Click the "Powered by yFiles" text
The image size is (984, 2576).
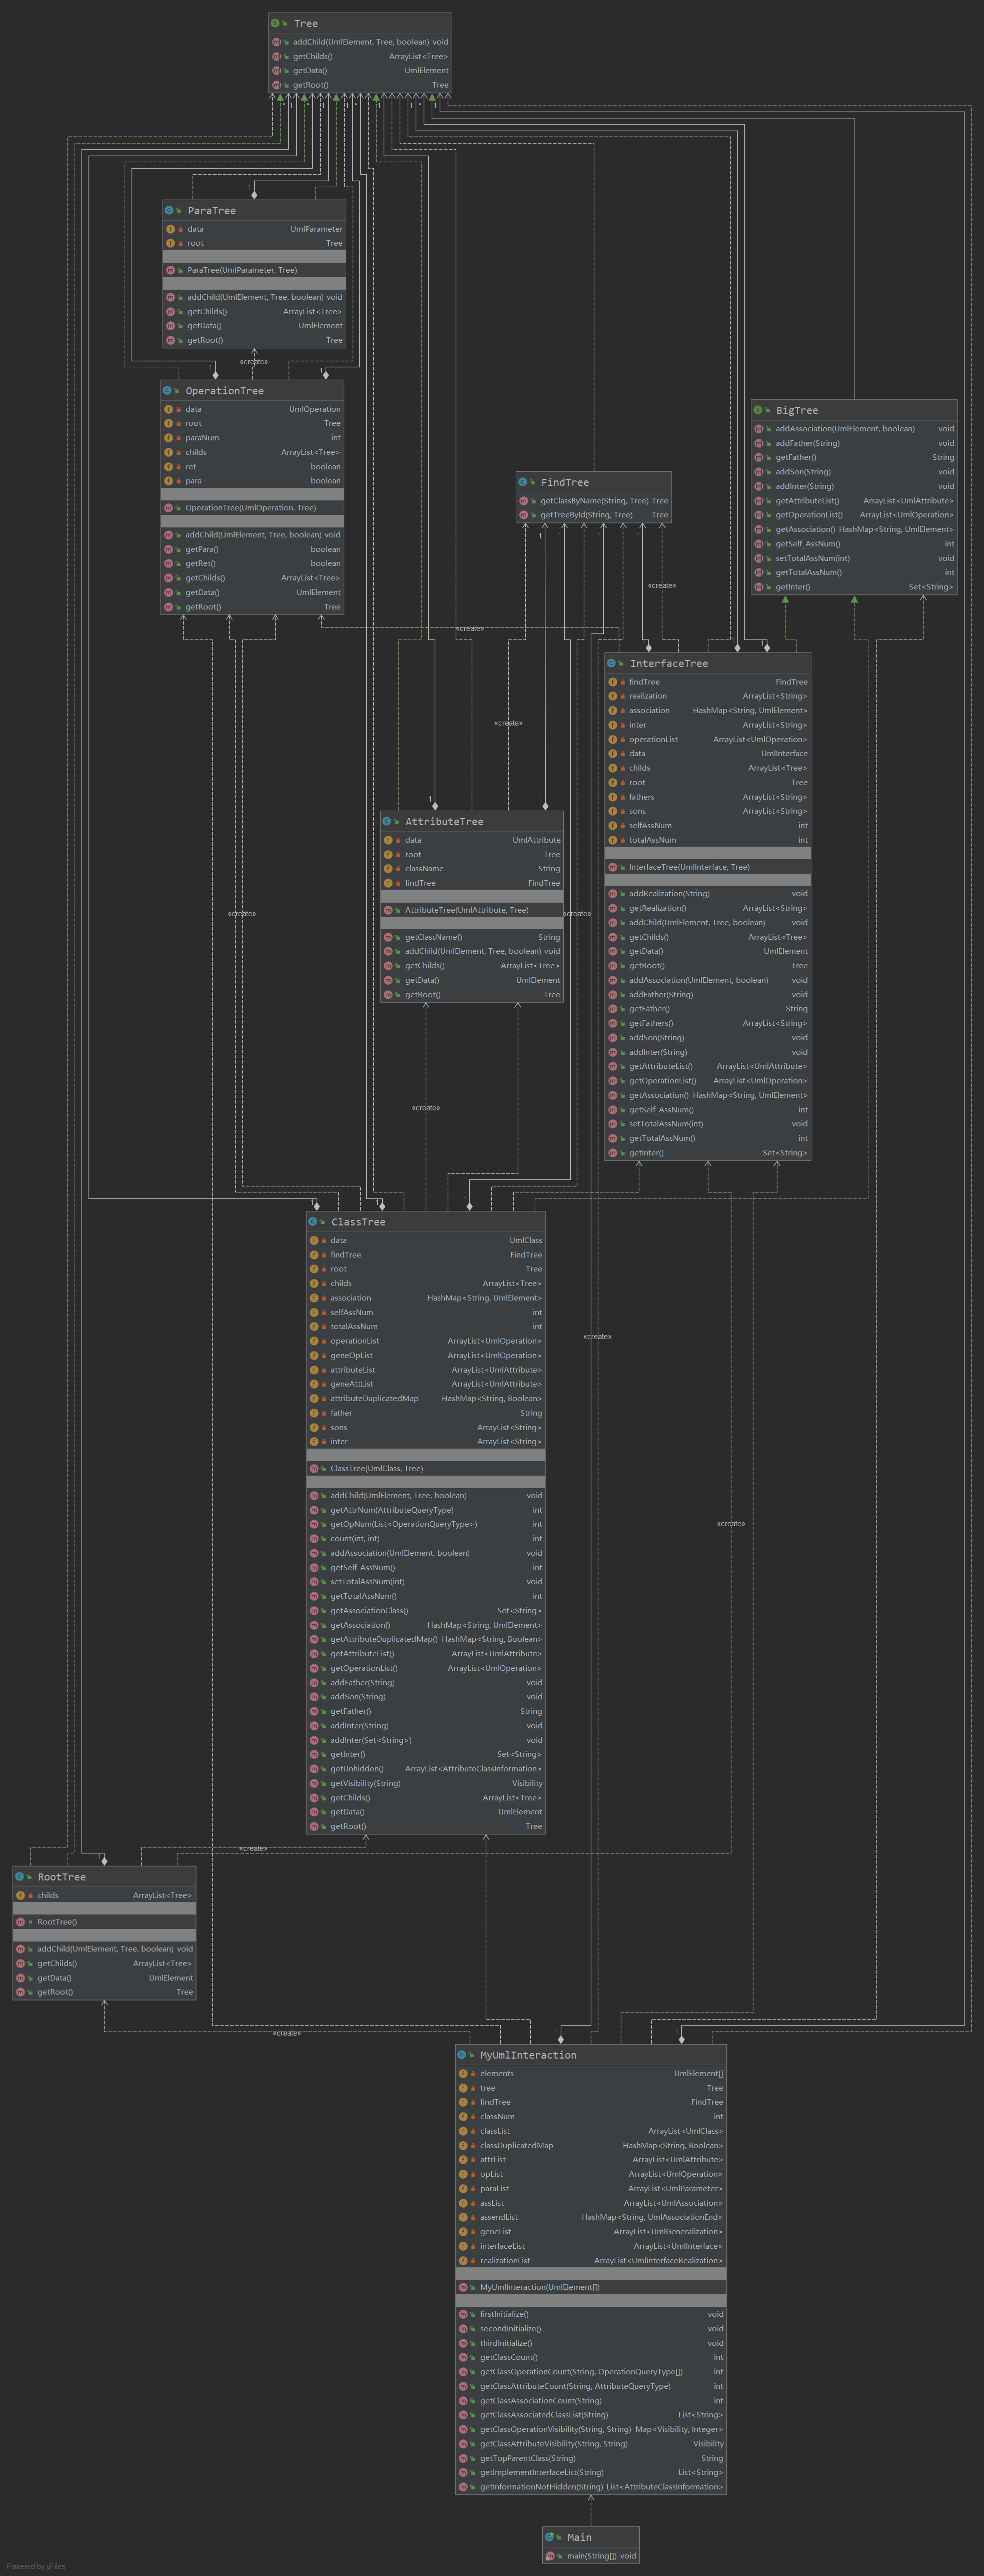point(36,2566)
